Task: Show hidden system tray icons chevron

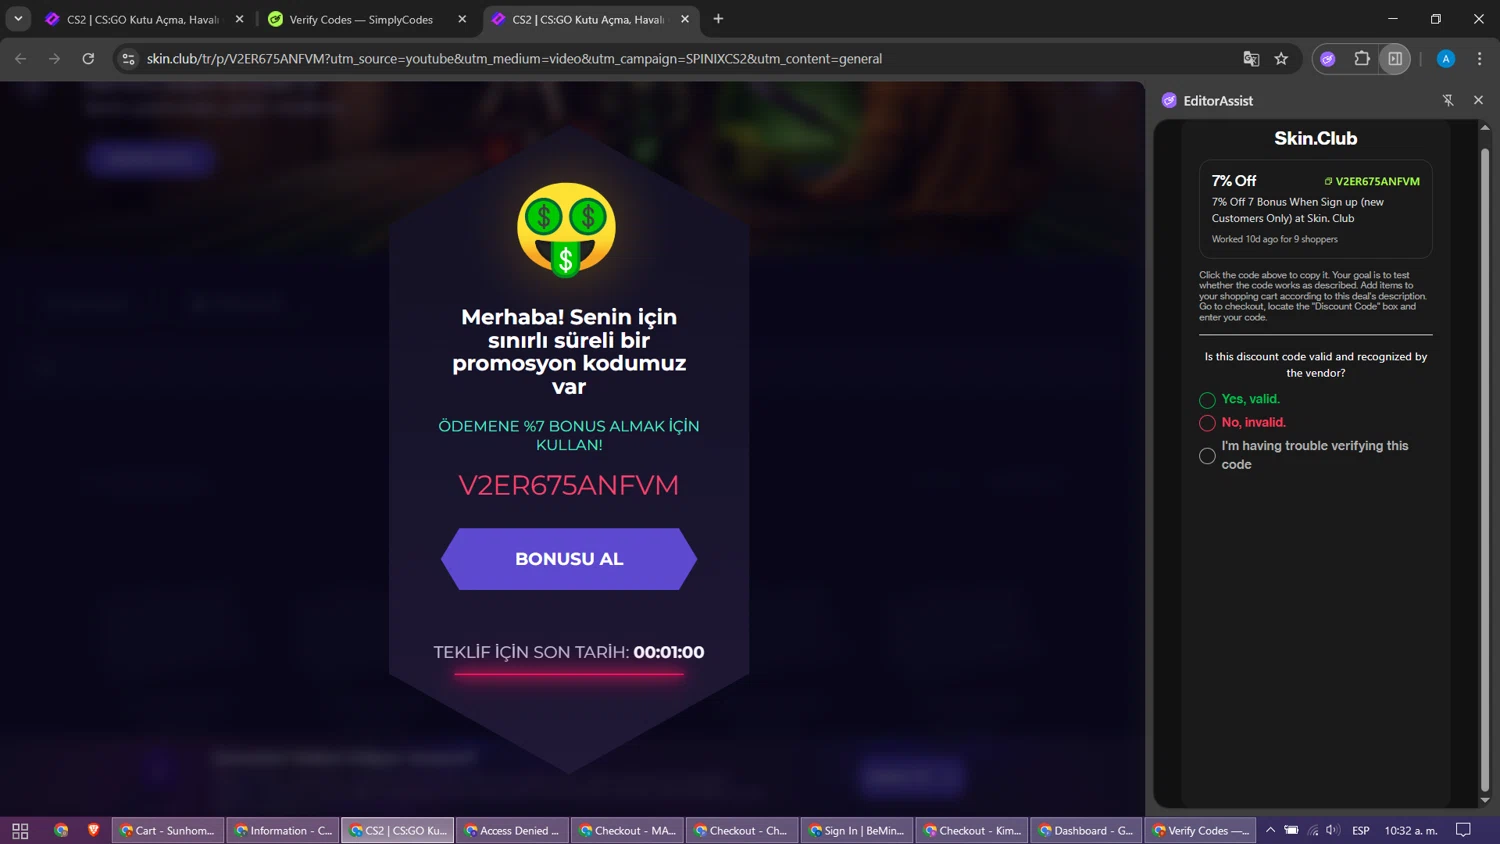Action: tap(1271, 830)
